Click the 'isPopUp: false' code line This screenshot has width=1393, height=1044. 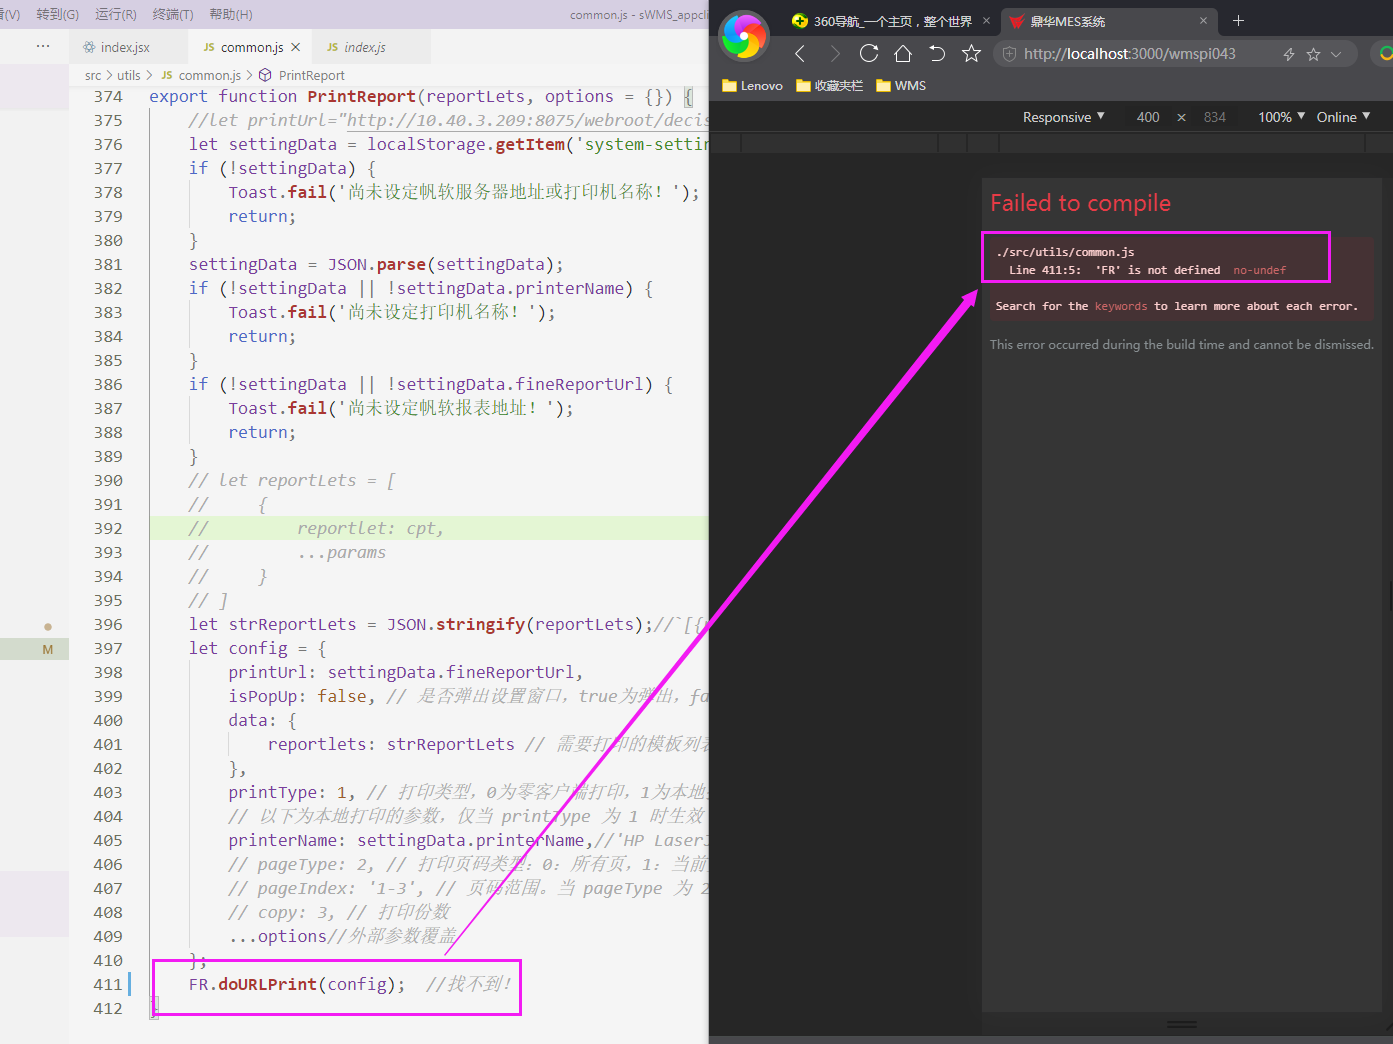click(x=301, y=696)
